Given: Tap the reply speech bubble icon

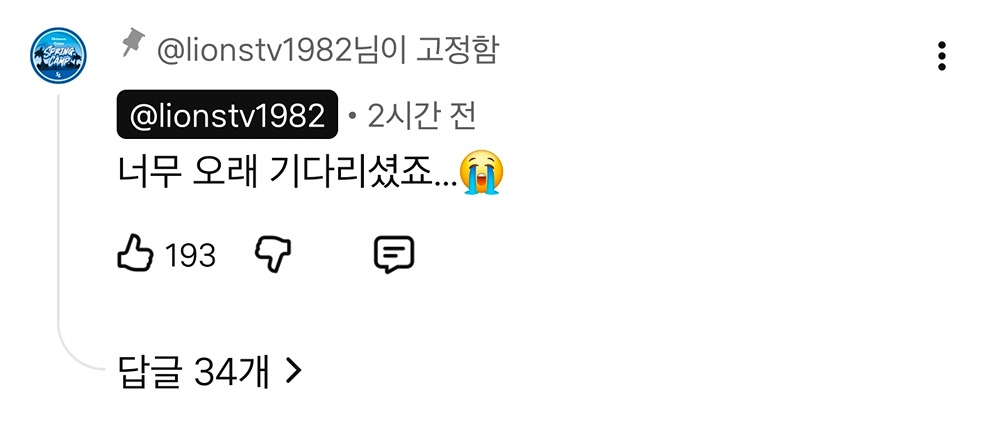Looking at the screenshot, I should click(393, 254).
